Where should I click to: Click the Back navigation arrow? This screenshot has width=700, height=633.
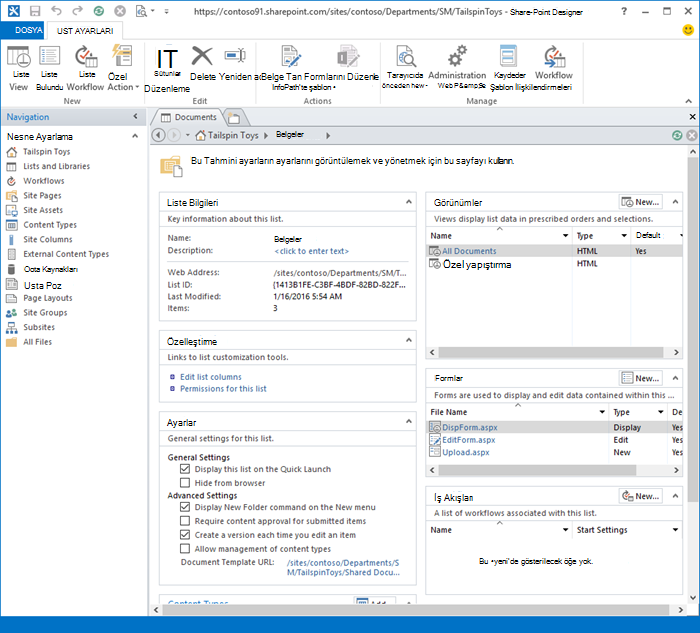[x=158, y=135]
